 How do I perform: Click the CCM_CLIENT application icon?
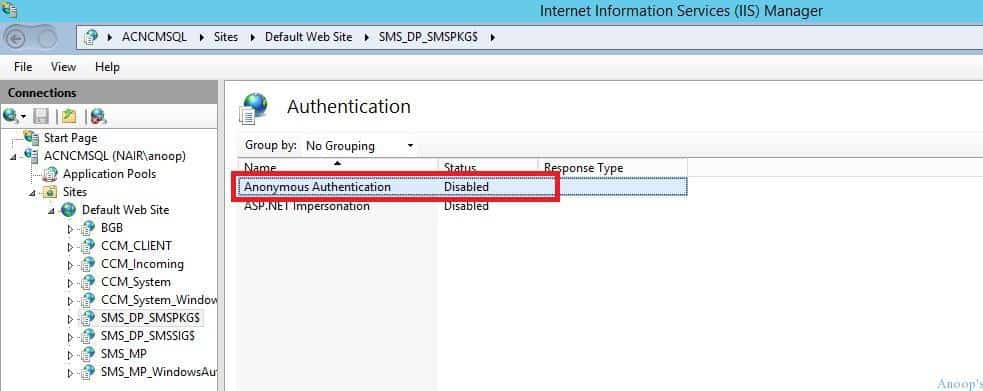[88, 246]
